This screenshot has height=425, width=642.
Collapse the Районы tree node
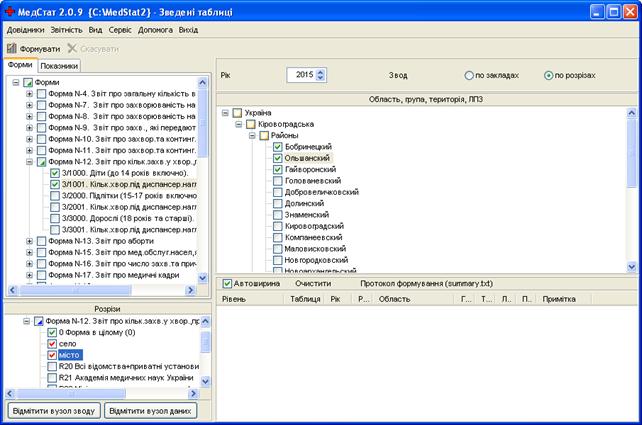252,135
